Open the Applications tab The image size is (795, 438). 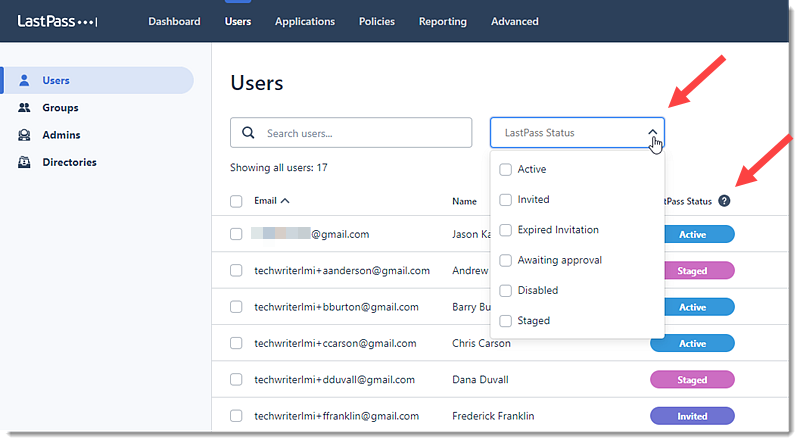pyautogui.click(x=305, y=21)
